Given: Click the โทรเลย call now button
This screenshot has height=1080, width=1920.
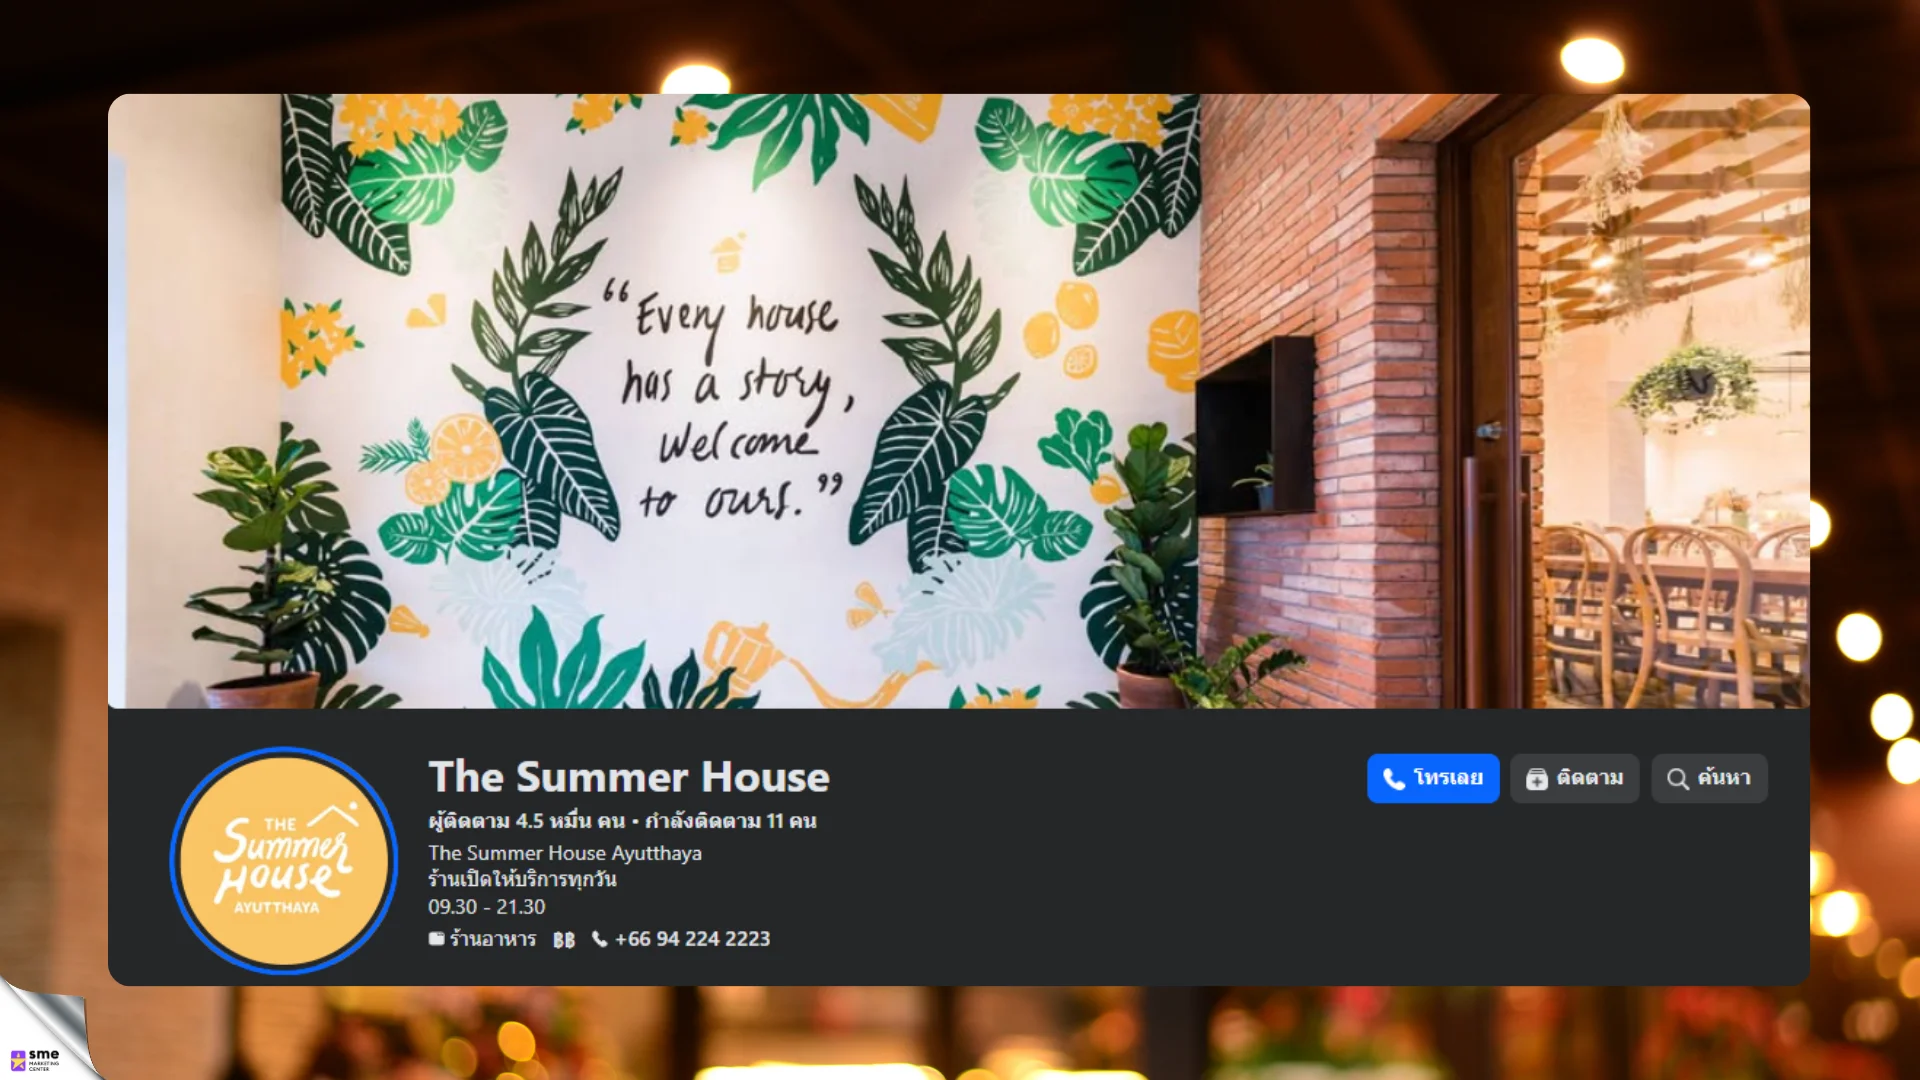Looking at the screenshot, I should [x=1433, y=778].
